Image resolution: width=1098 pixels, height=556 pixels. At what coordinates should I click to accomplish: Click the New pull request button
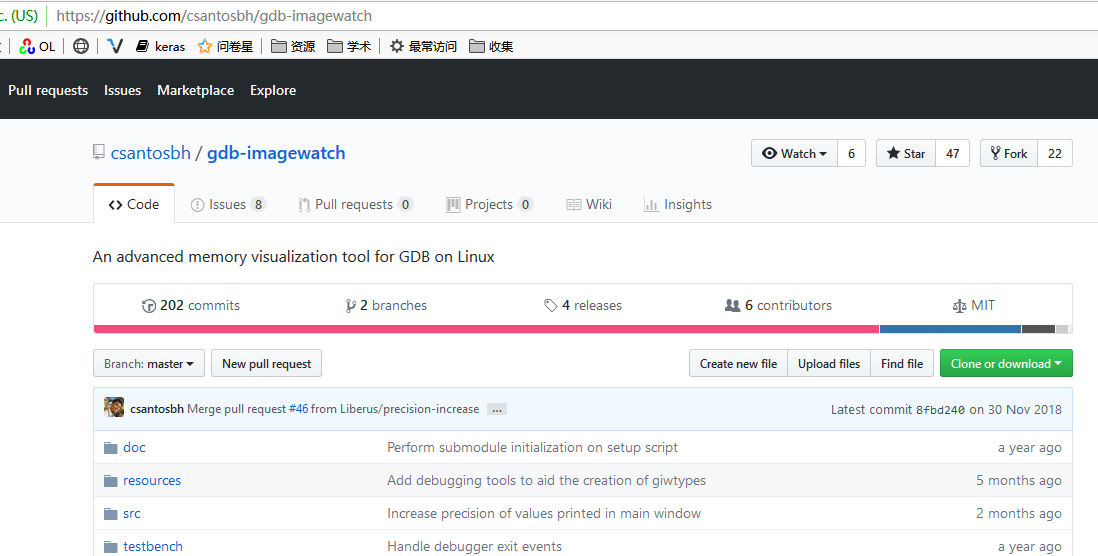[x=266, y=364]
